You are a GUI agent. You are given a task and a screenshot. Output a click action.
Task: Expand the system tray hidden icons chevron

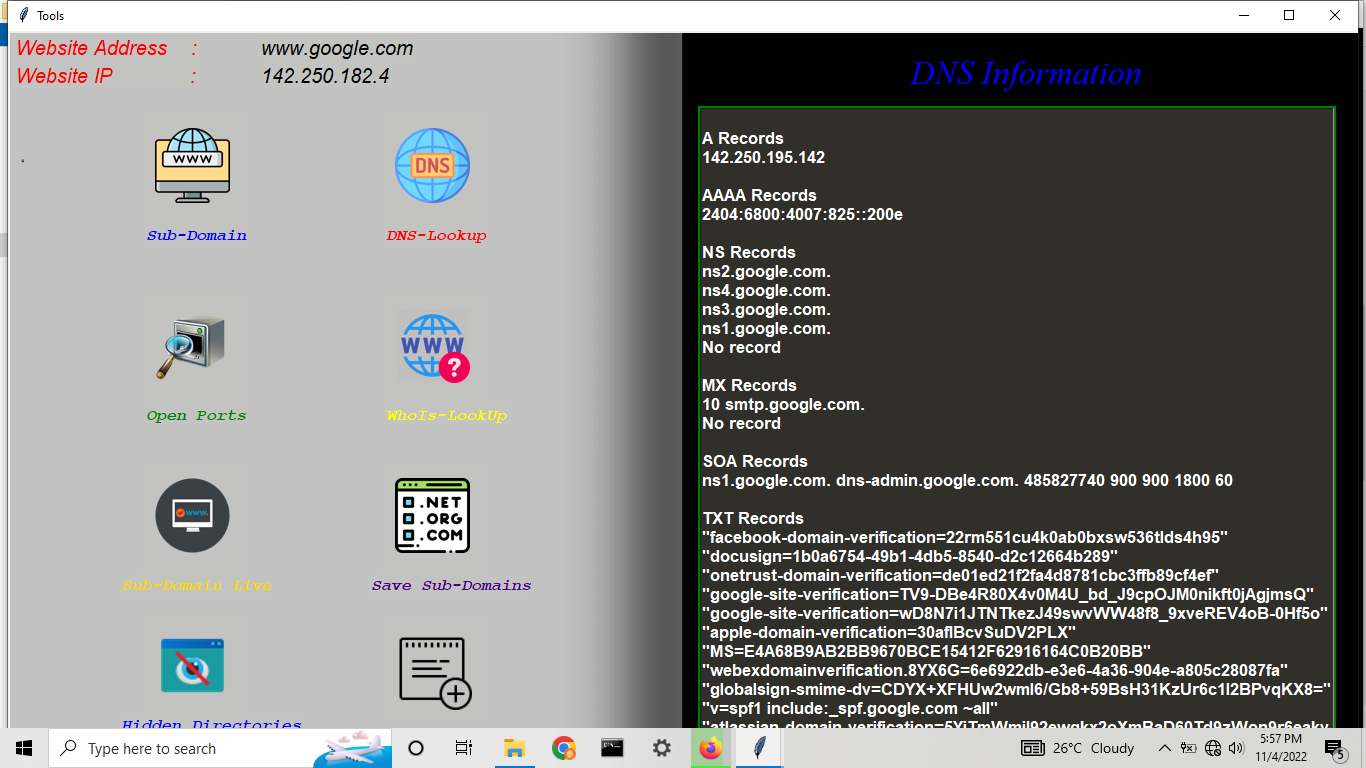[1164, 748]
